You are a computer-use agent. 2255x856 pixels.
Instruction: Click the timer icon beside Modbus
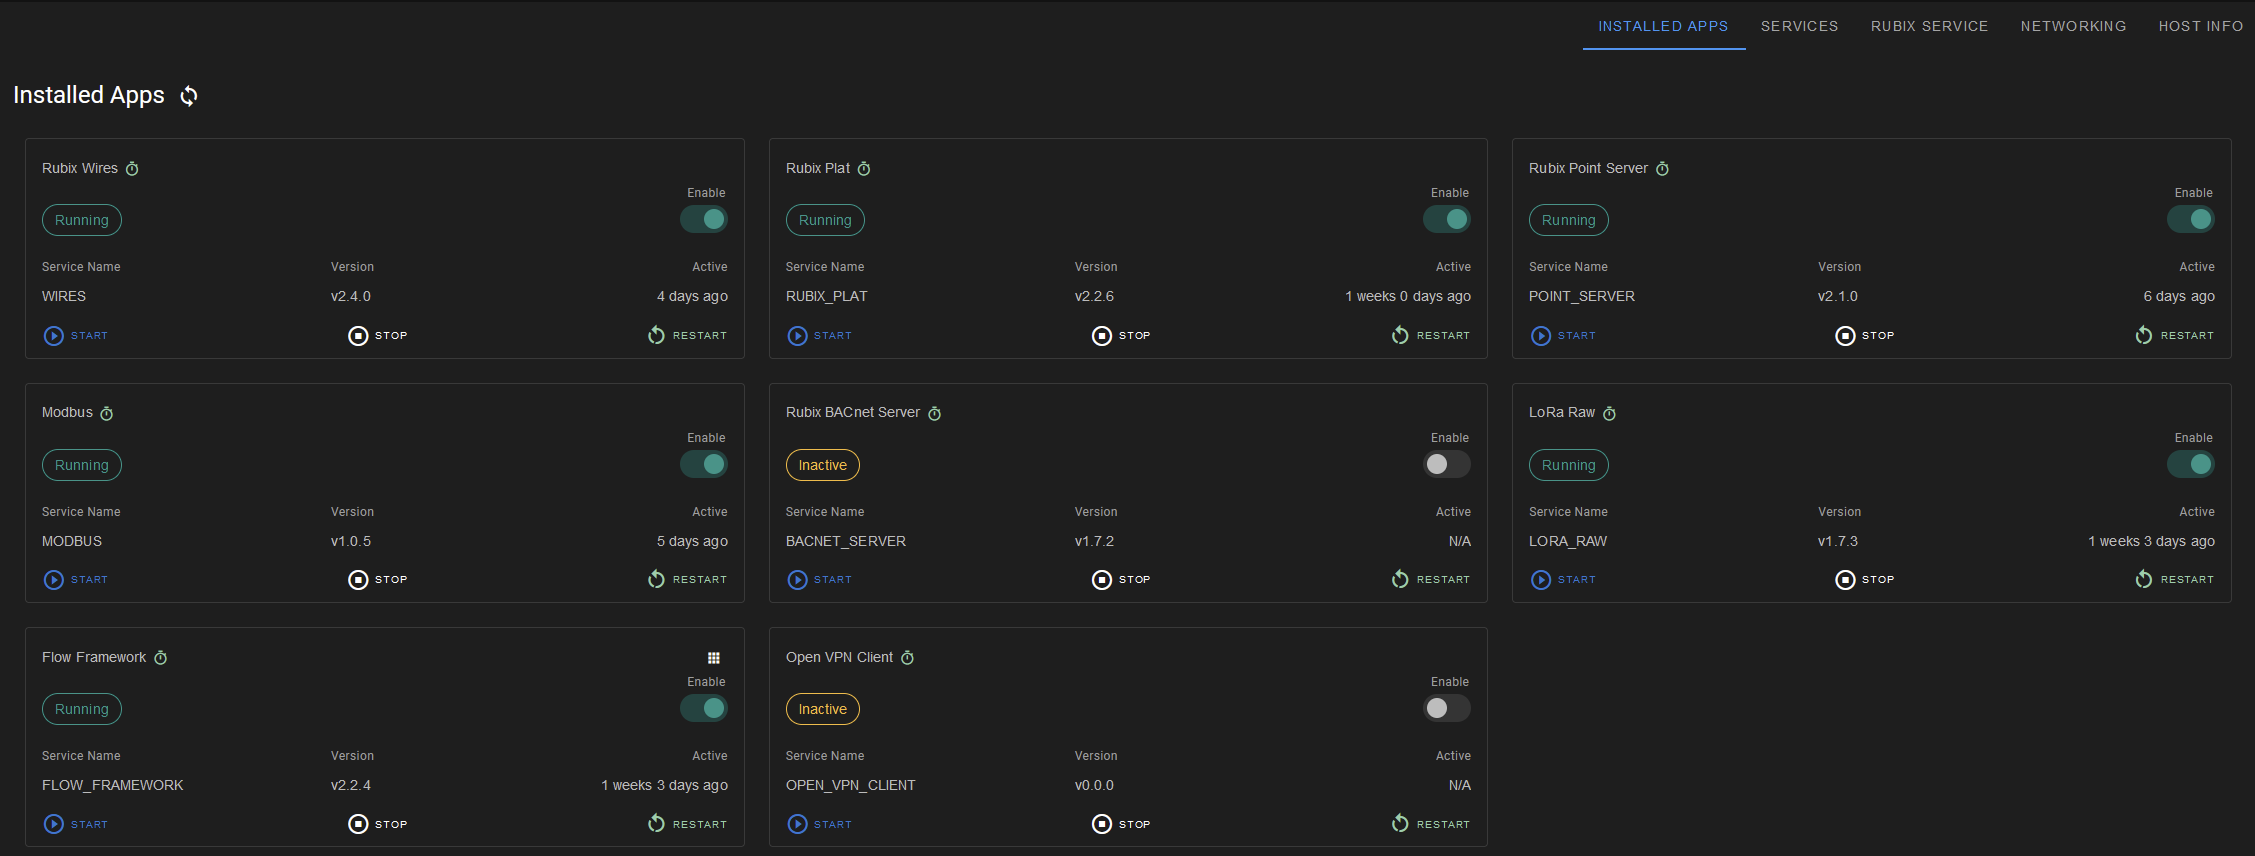[107, 413]
